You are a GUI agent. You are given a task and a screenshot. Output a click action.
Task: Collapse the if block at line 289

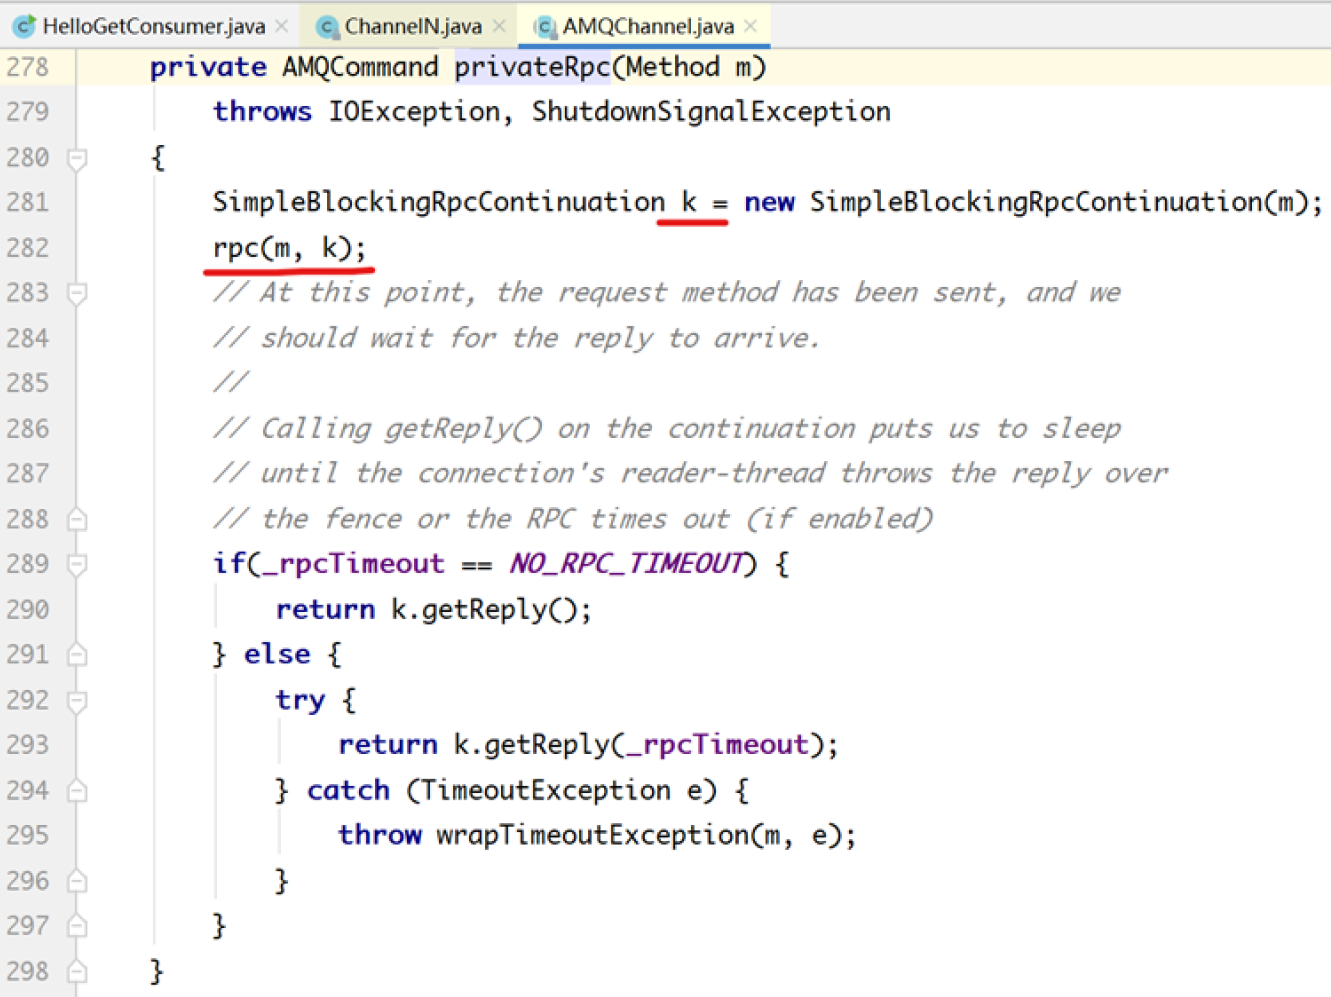[77, 565]
